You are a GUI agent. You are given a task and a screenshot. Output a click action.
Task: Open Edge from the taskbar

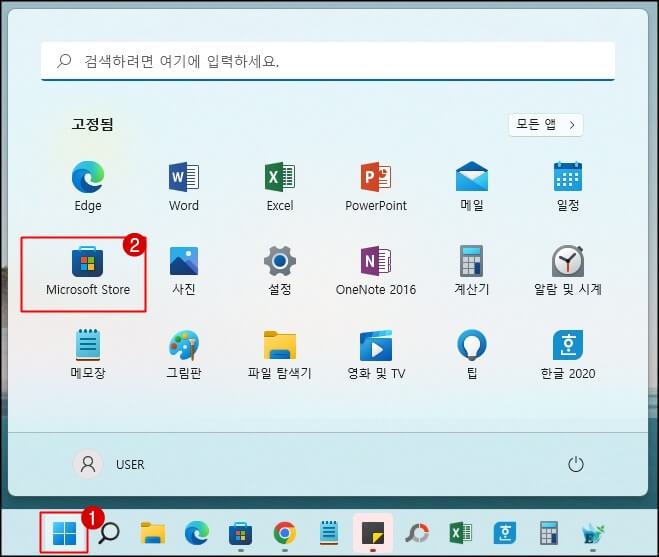pyautogui.click(x=197, y=533)
